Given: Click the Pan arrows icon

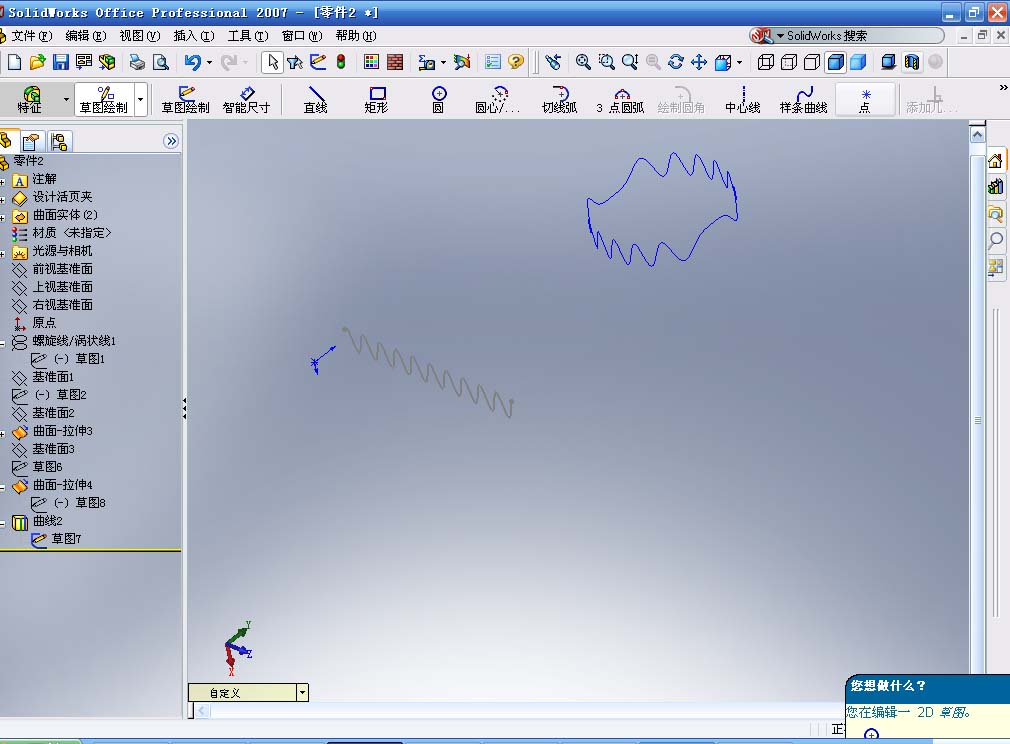Looking at the screenshot, I should (699, 62).
